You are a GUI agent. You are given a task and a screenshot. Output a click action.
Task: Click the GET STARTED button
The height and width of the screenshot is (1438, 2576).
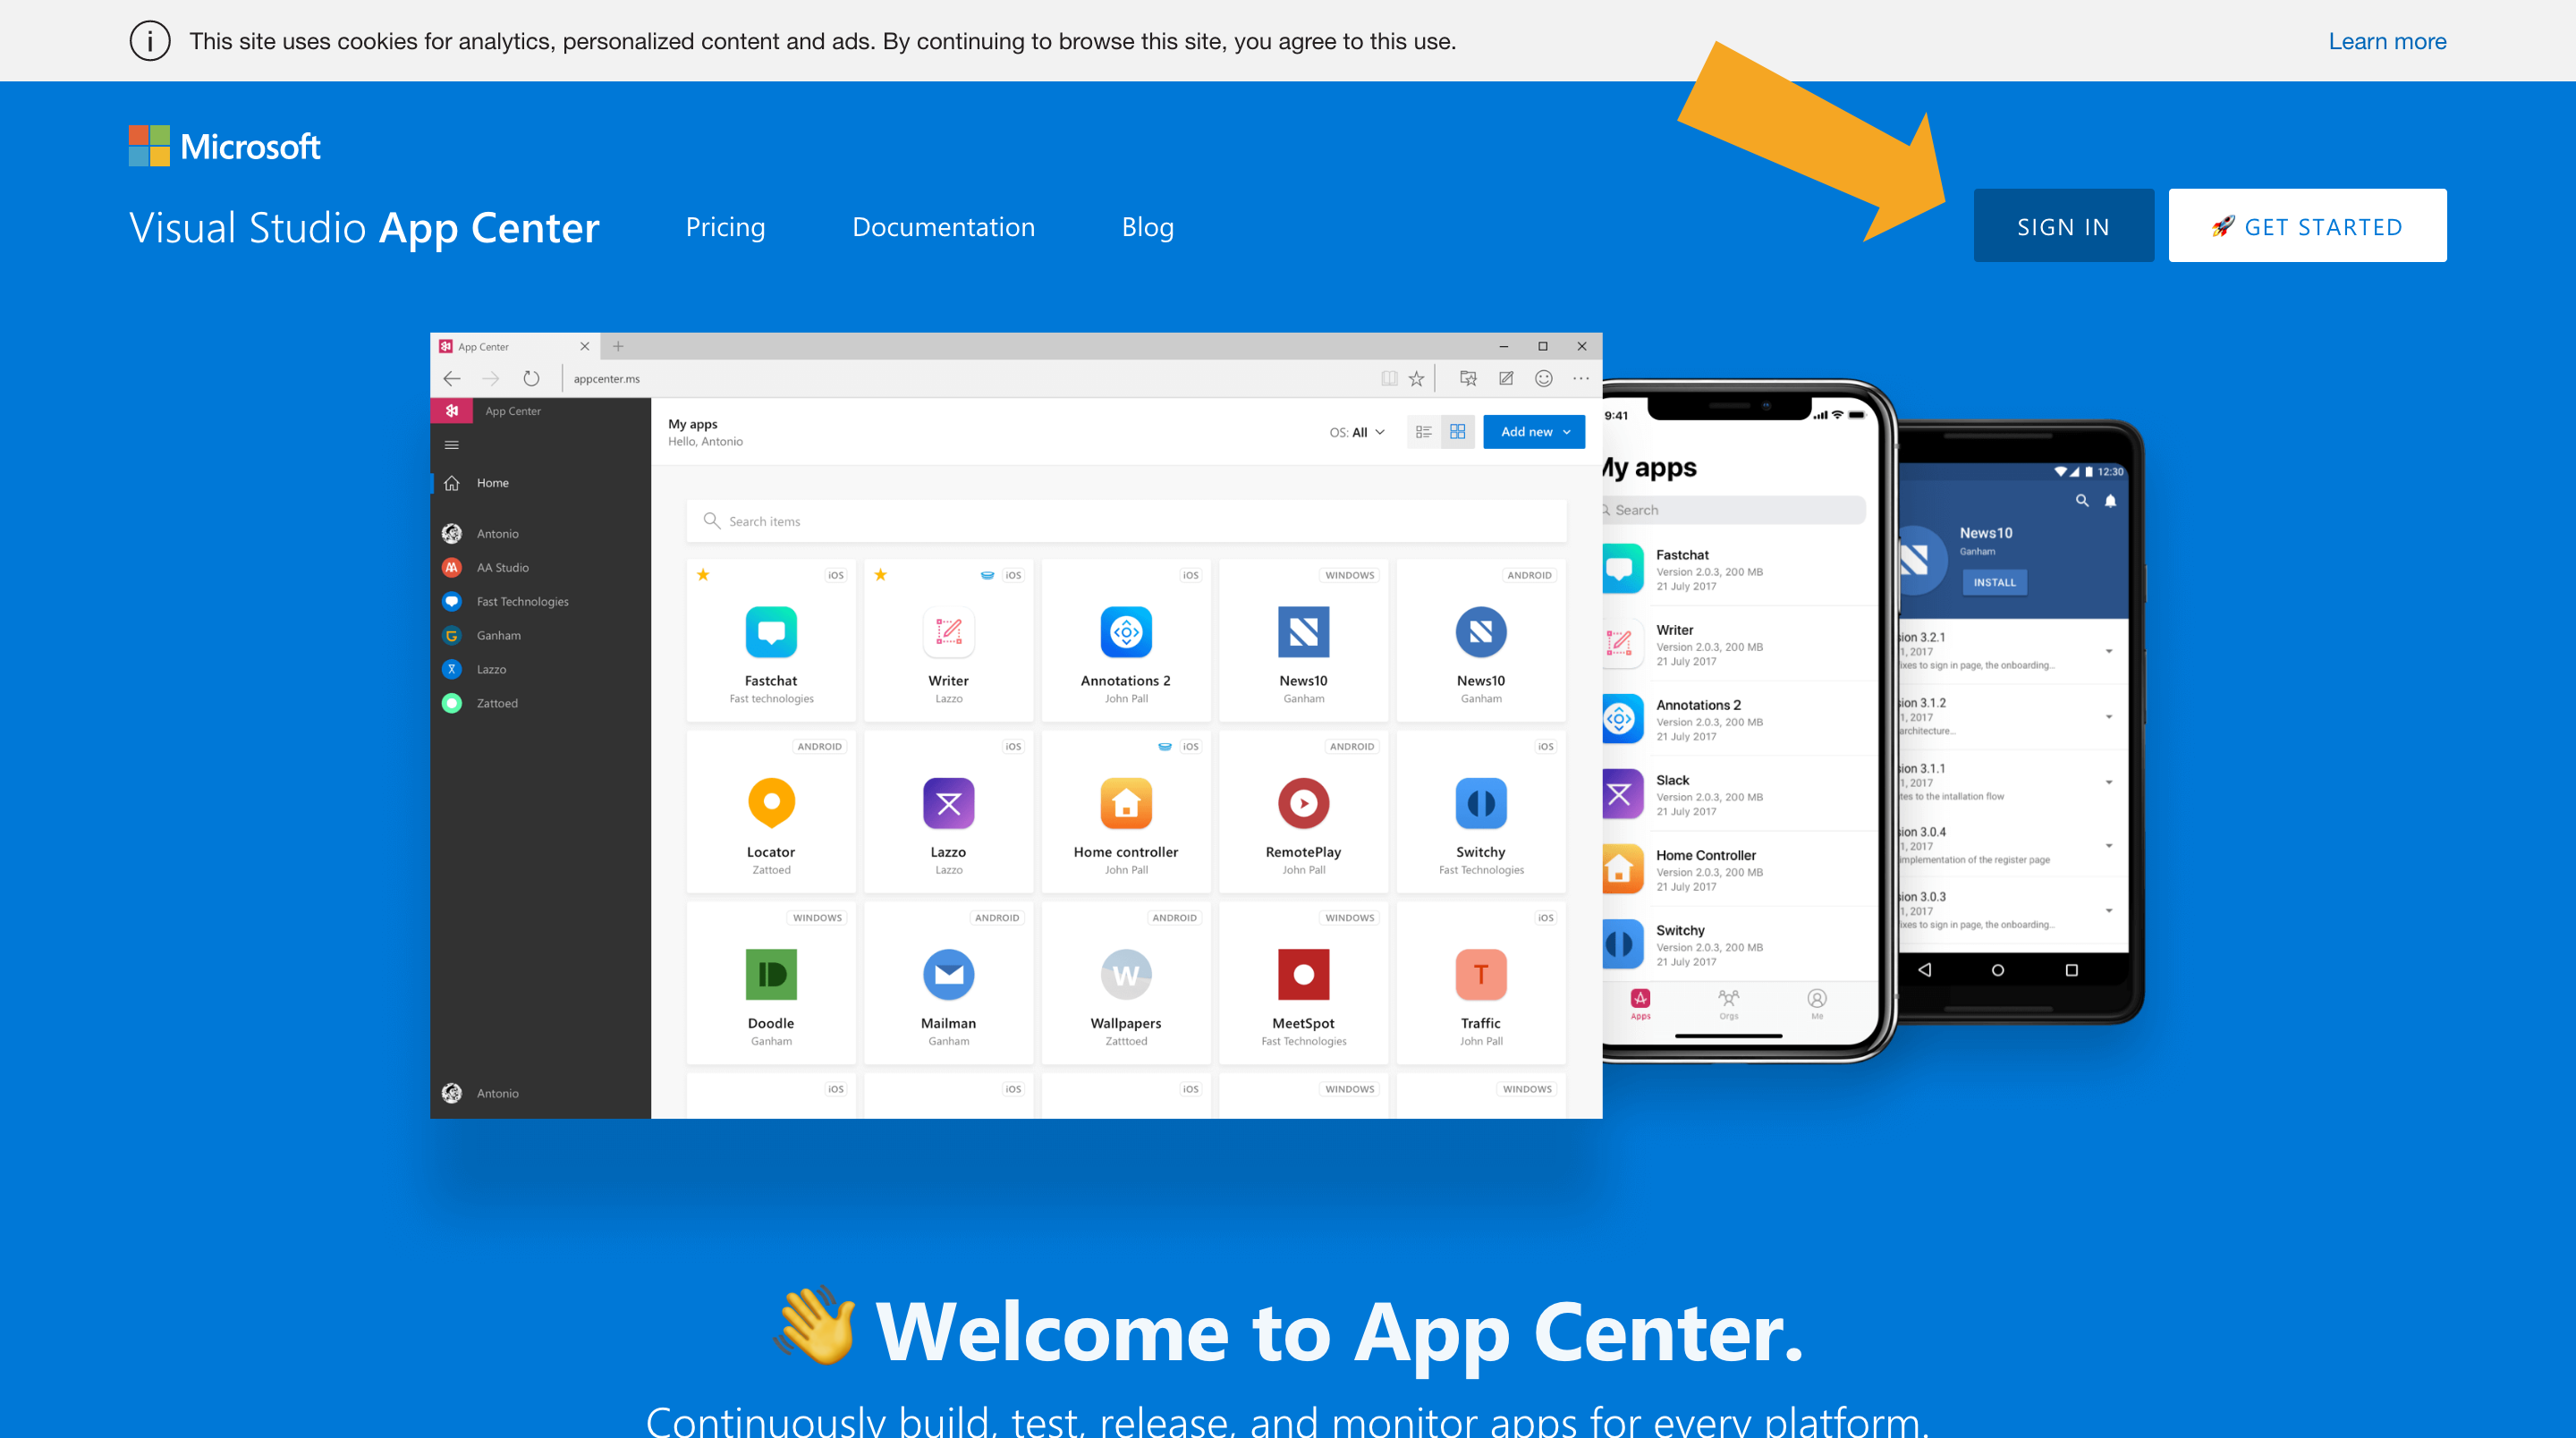pos(2307,224)
